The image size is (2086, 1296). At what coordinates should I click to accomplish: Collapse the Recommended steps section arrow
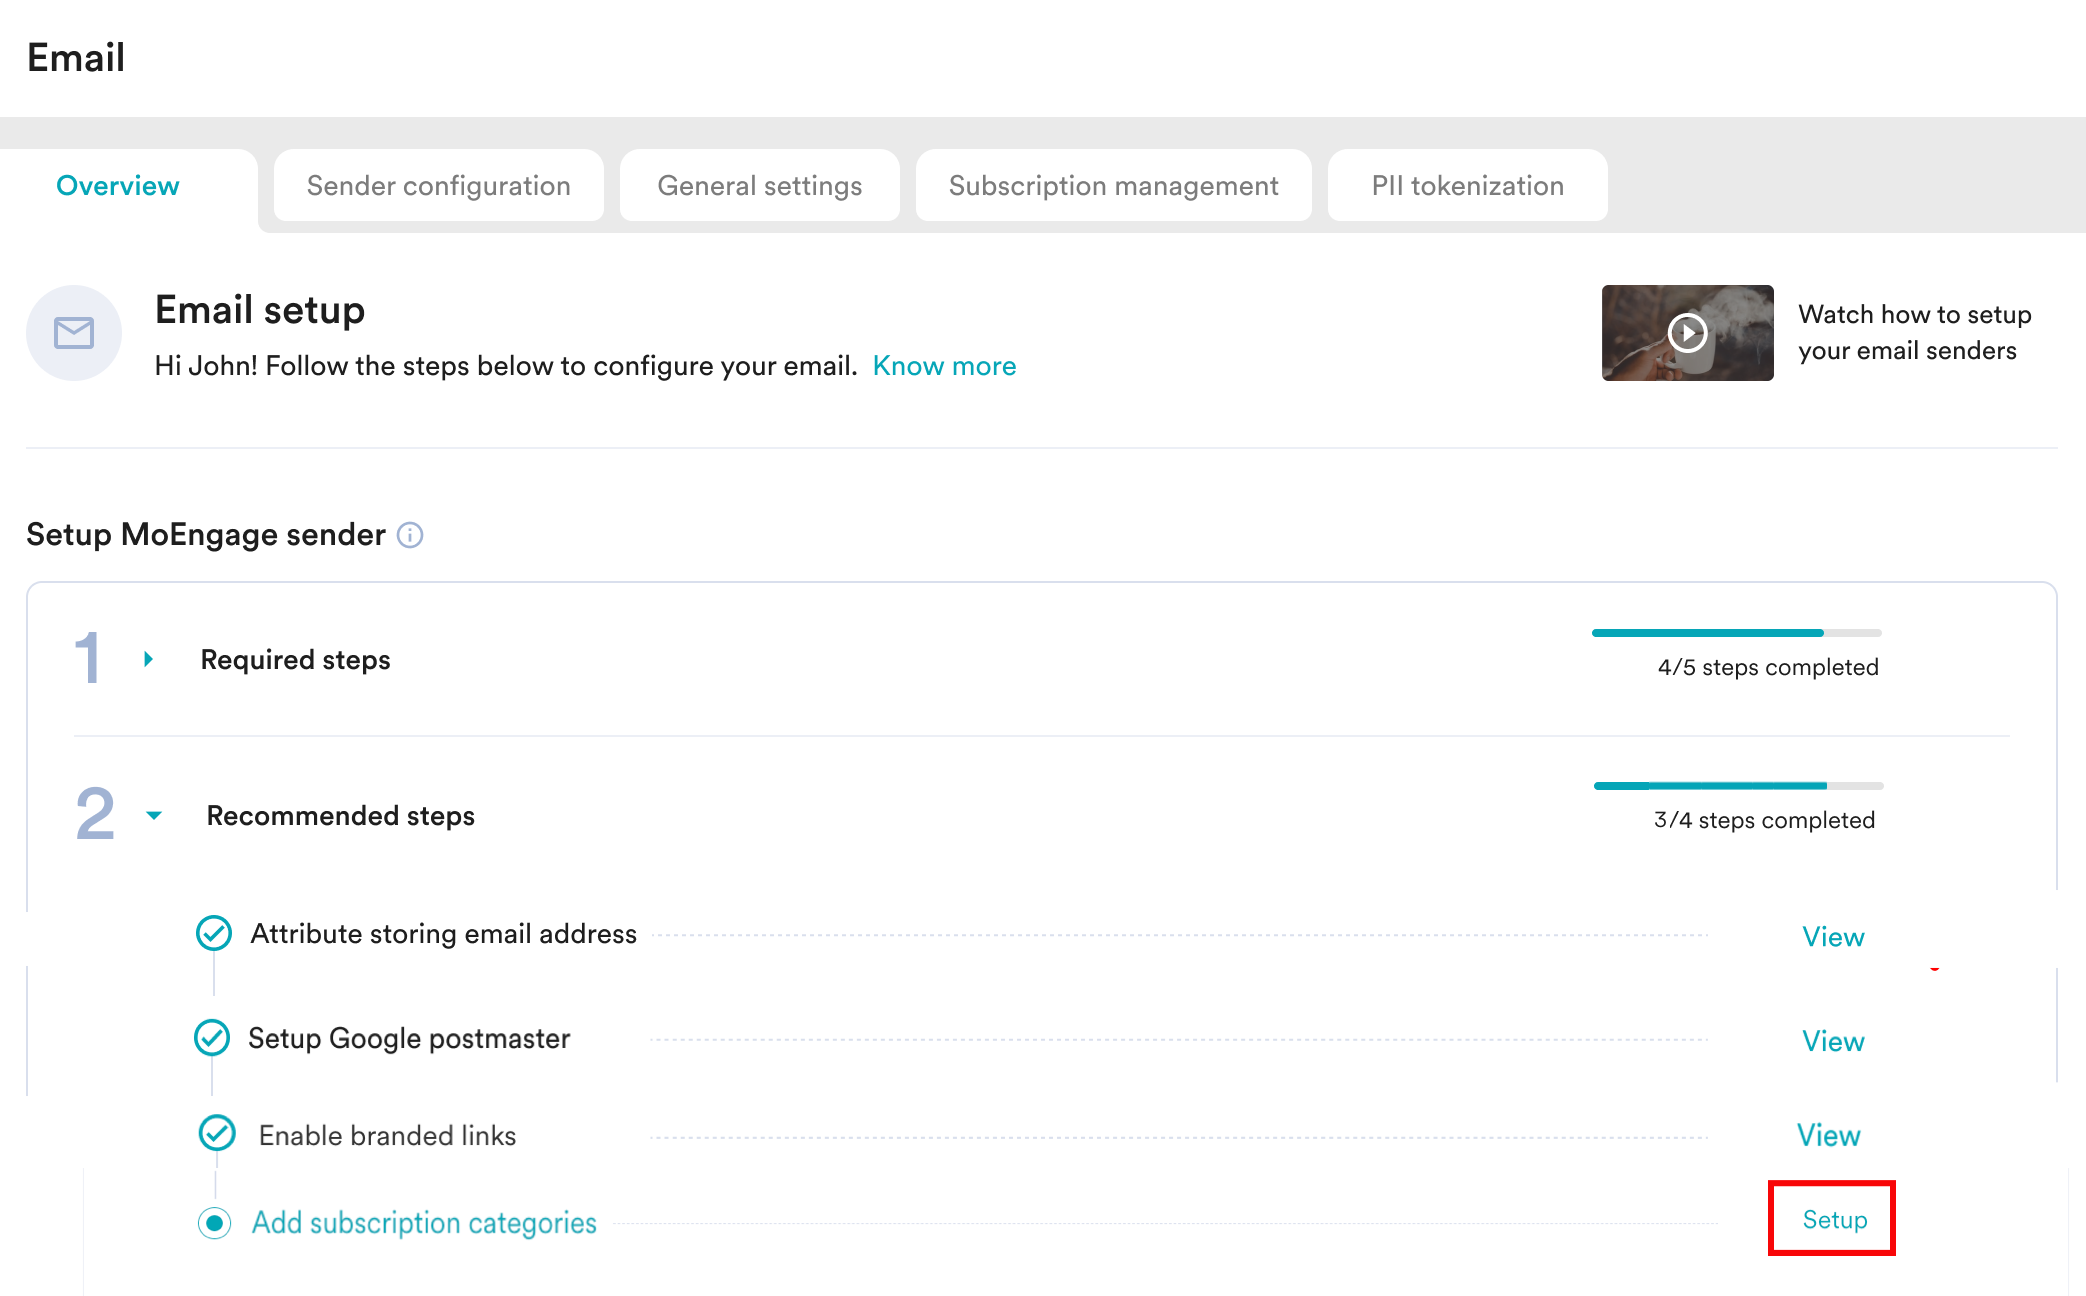[154, 815]
